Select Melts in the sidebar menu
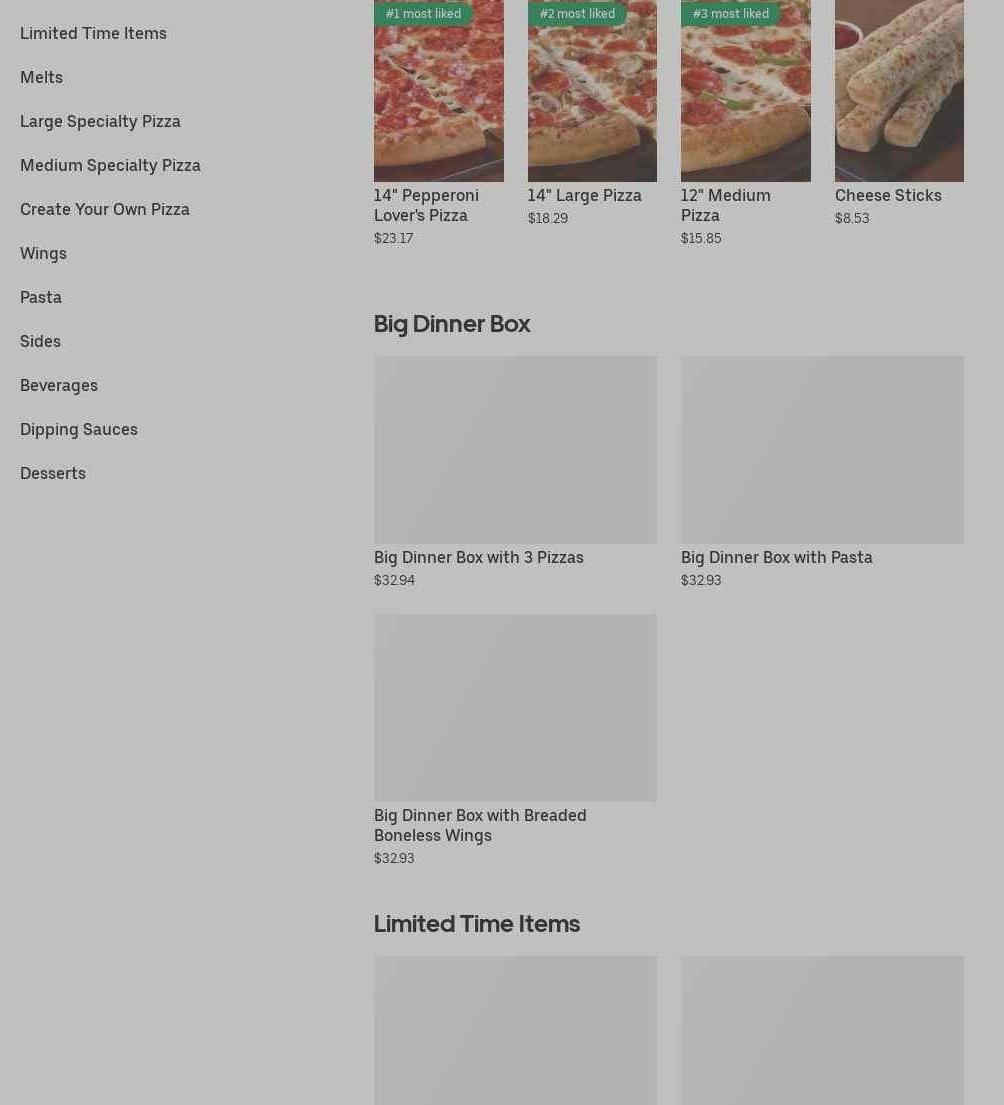Image resolution: width=1004 pixels, height=1105 pixels. 42,78
